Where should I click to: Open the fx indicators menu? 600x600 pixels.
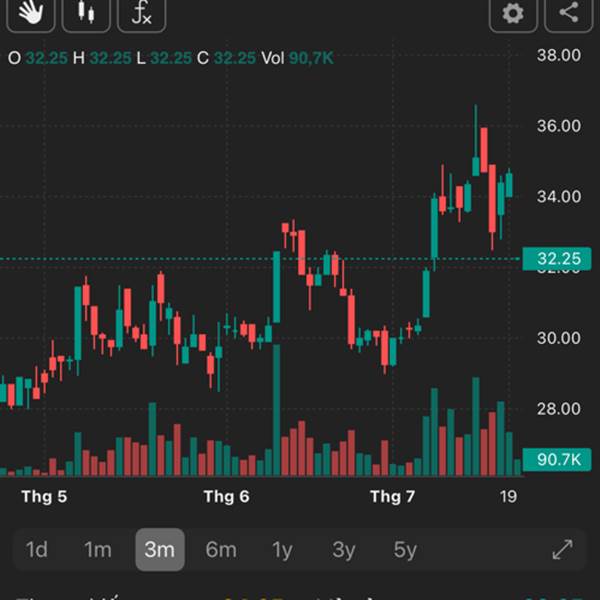click(x=141, y=15)
